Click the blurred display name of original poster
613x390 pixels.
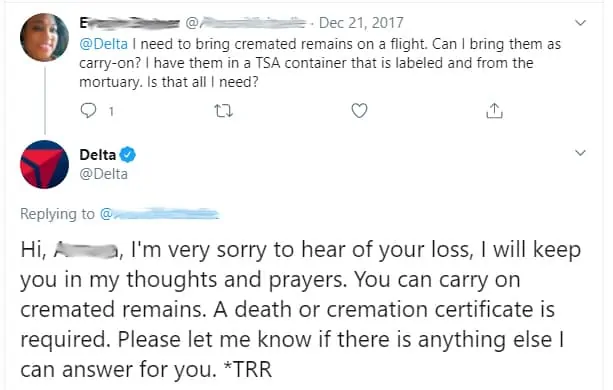click(130, 23)
